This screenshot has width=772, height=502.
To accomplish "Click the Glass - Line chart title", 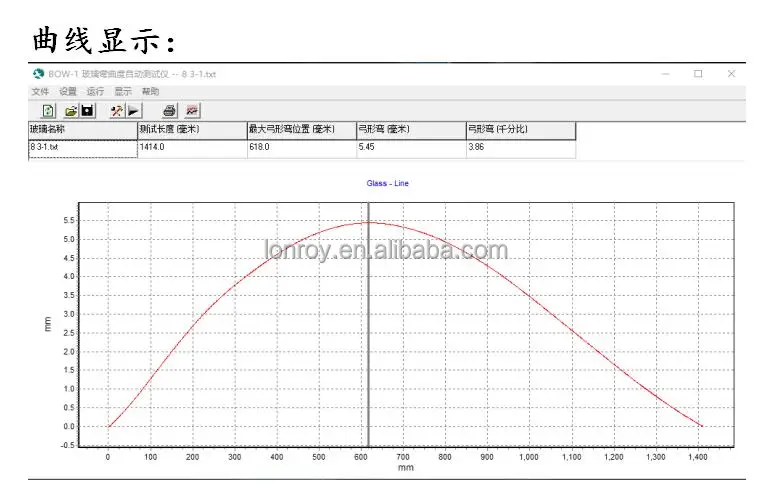I will (387, 183).
